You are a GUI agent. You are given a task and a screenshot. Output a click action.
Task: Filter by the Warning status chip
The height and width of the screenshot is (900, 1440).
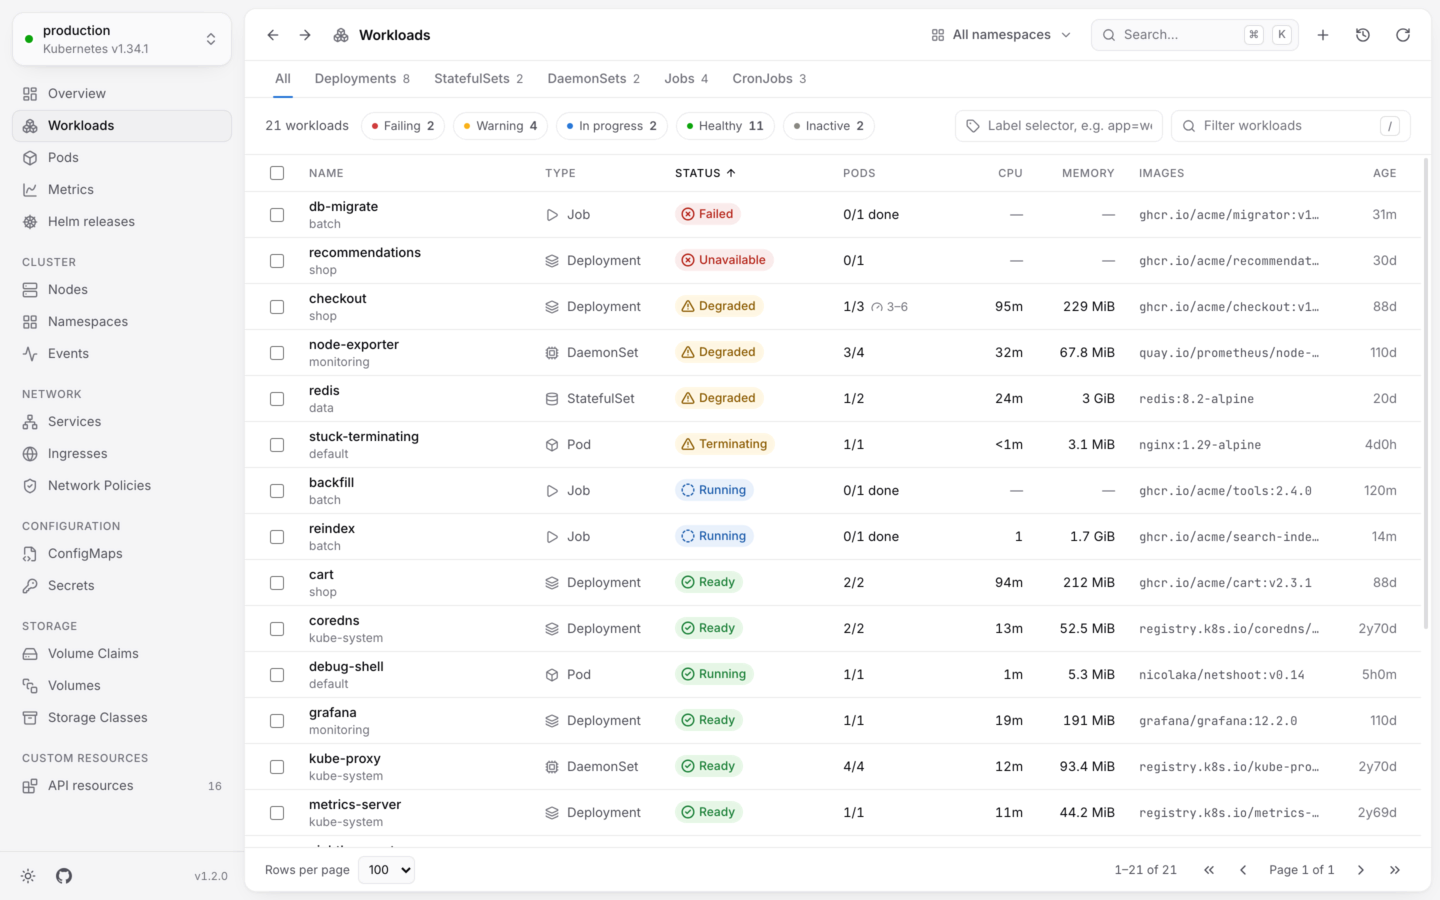tap(501, 126)
